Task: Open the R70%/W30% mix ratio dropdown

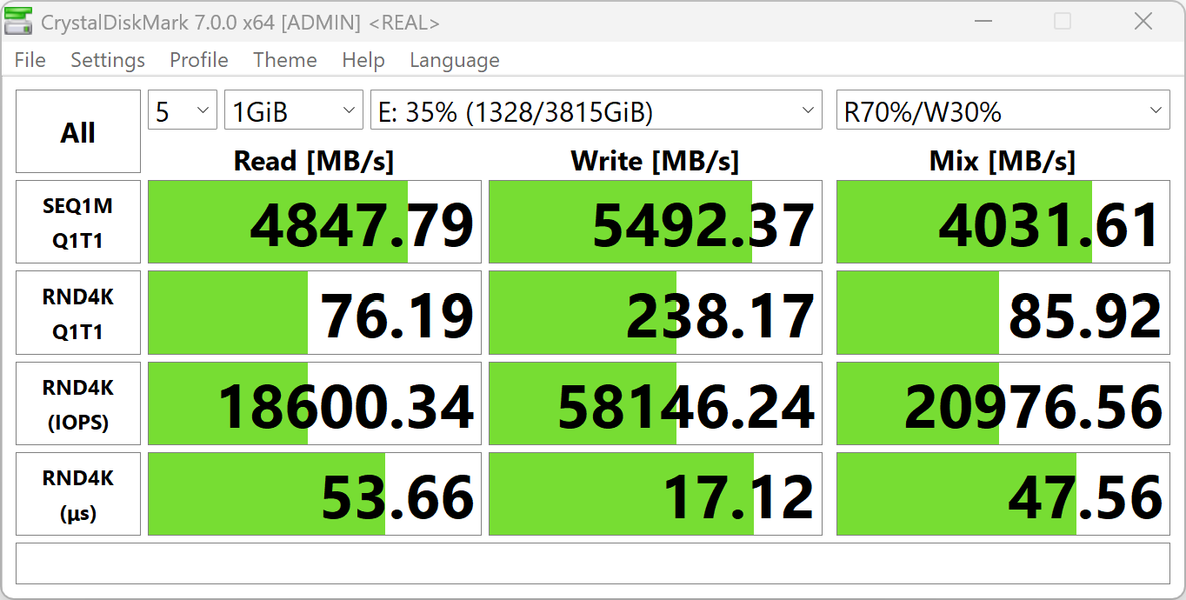Action: click(1003, 111)
